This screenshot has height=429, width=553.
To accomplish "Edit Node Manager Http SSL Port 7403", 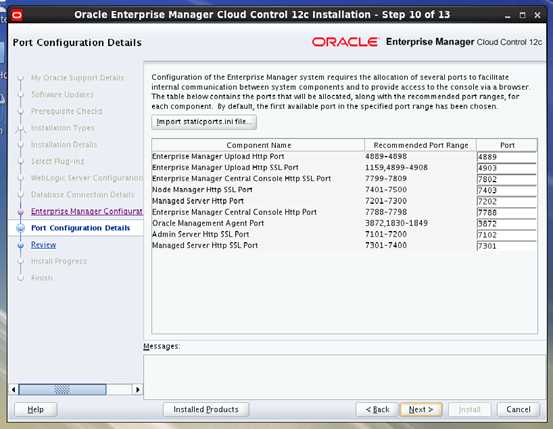I will [506, 191].
